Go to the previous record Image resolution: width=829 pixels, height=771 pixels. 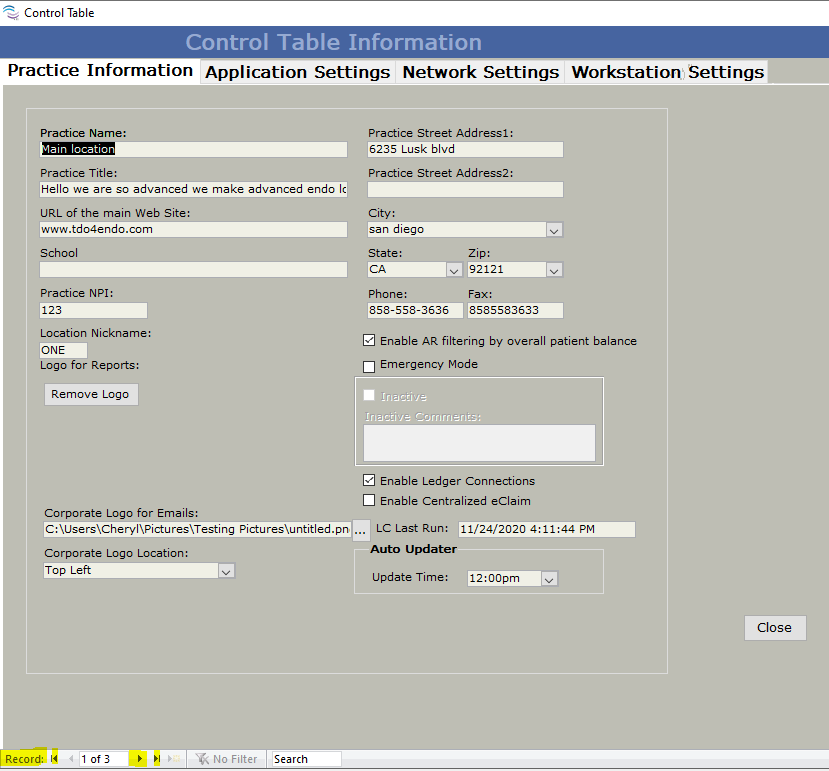(71, 759)
